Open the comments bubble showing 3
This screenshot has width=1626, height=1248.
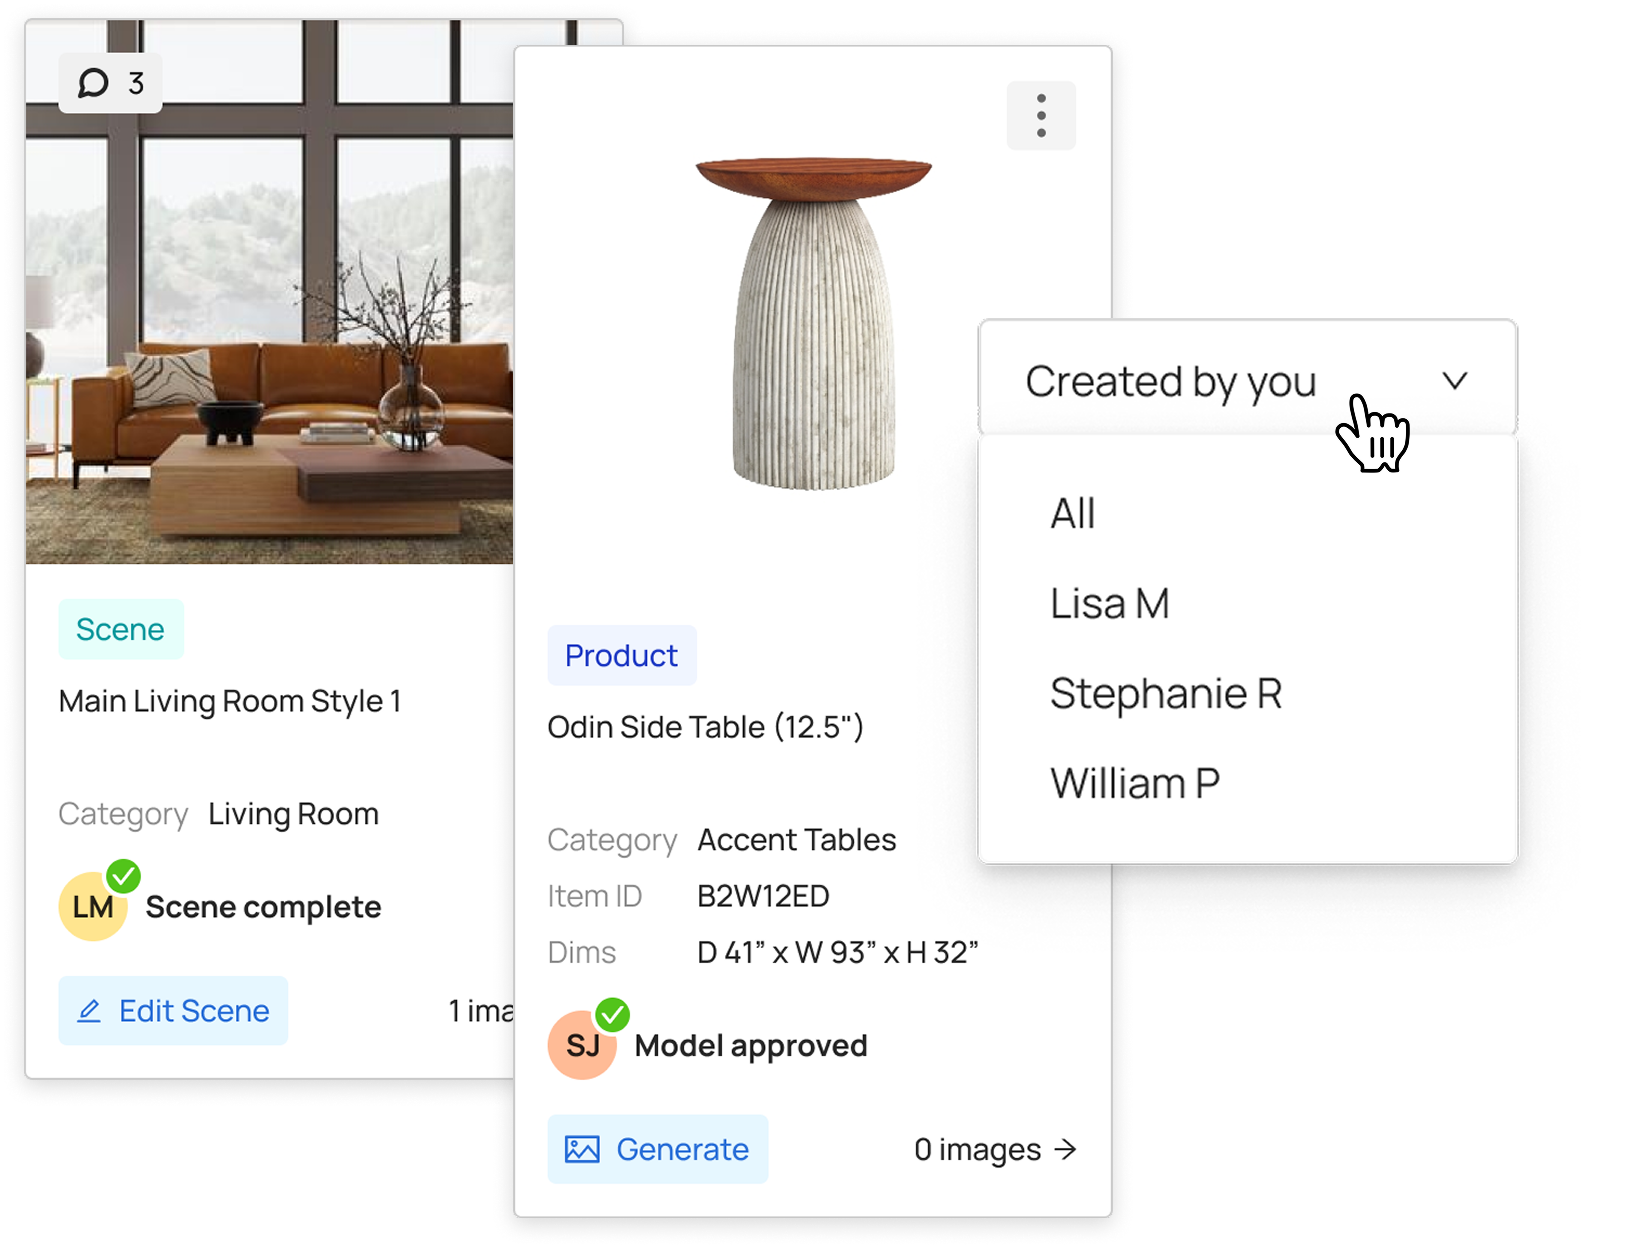click(x=110, y=83)
